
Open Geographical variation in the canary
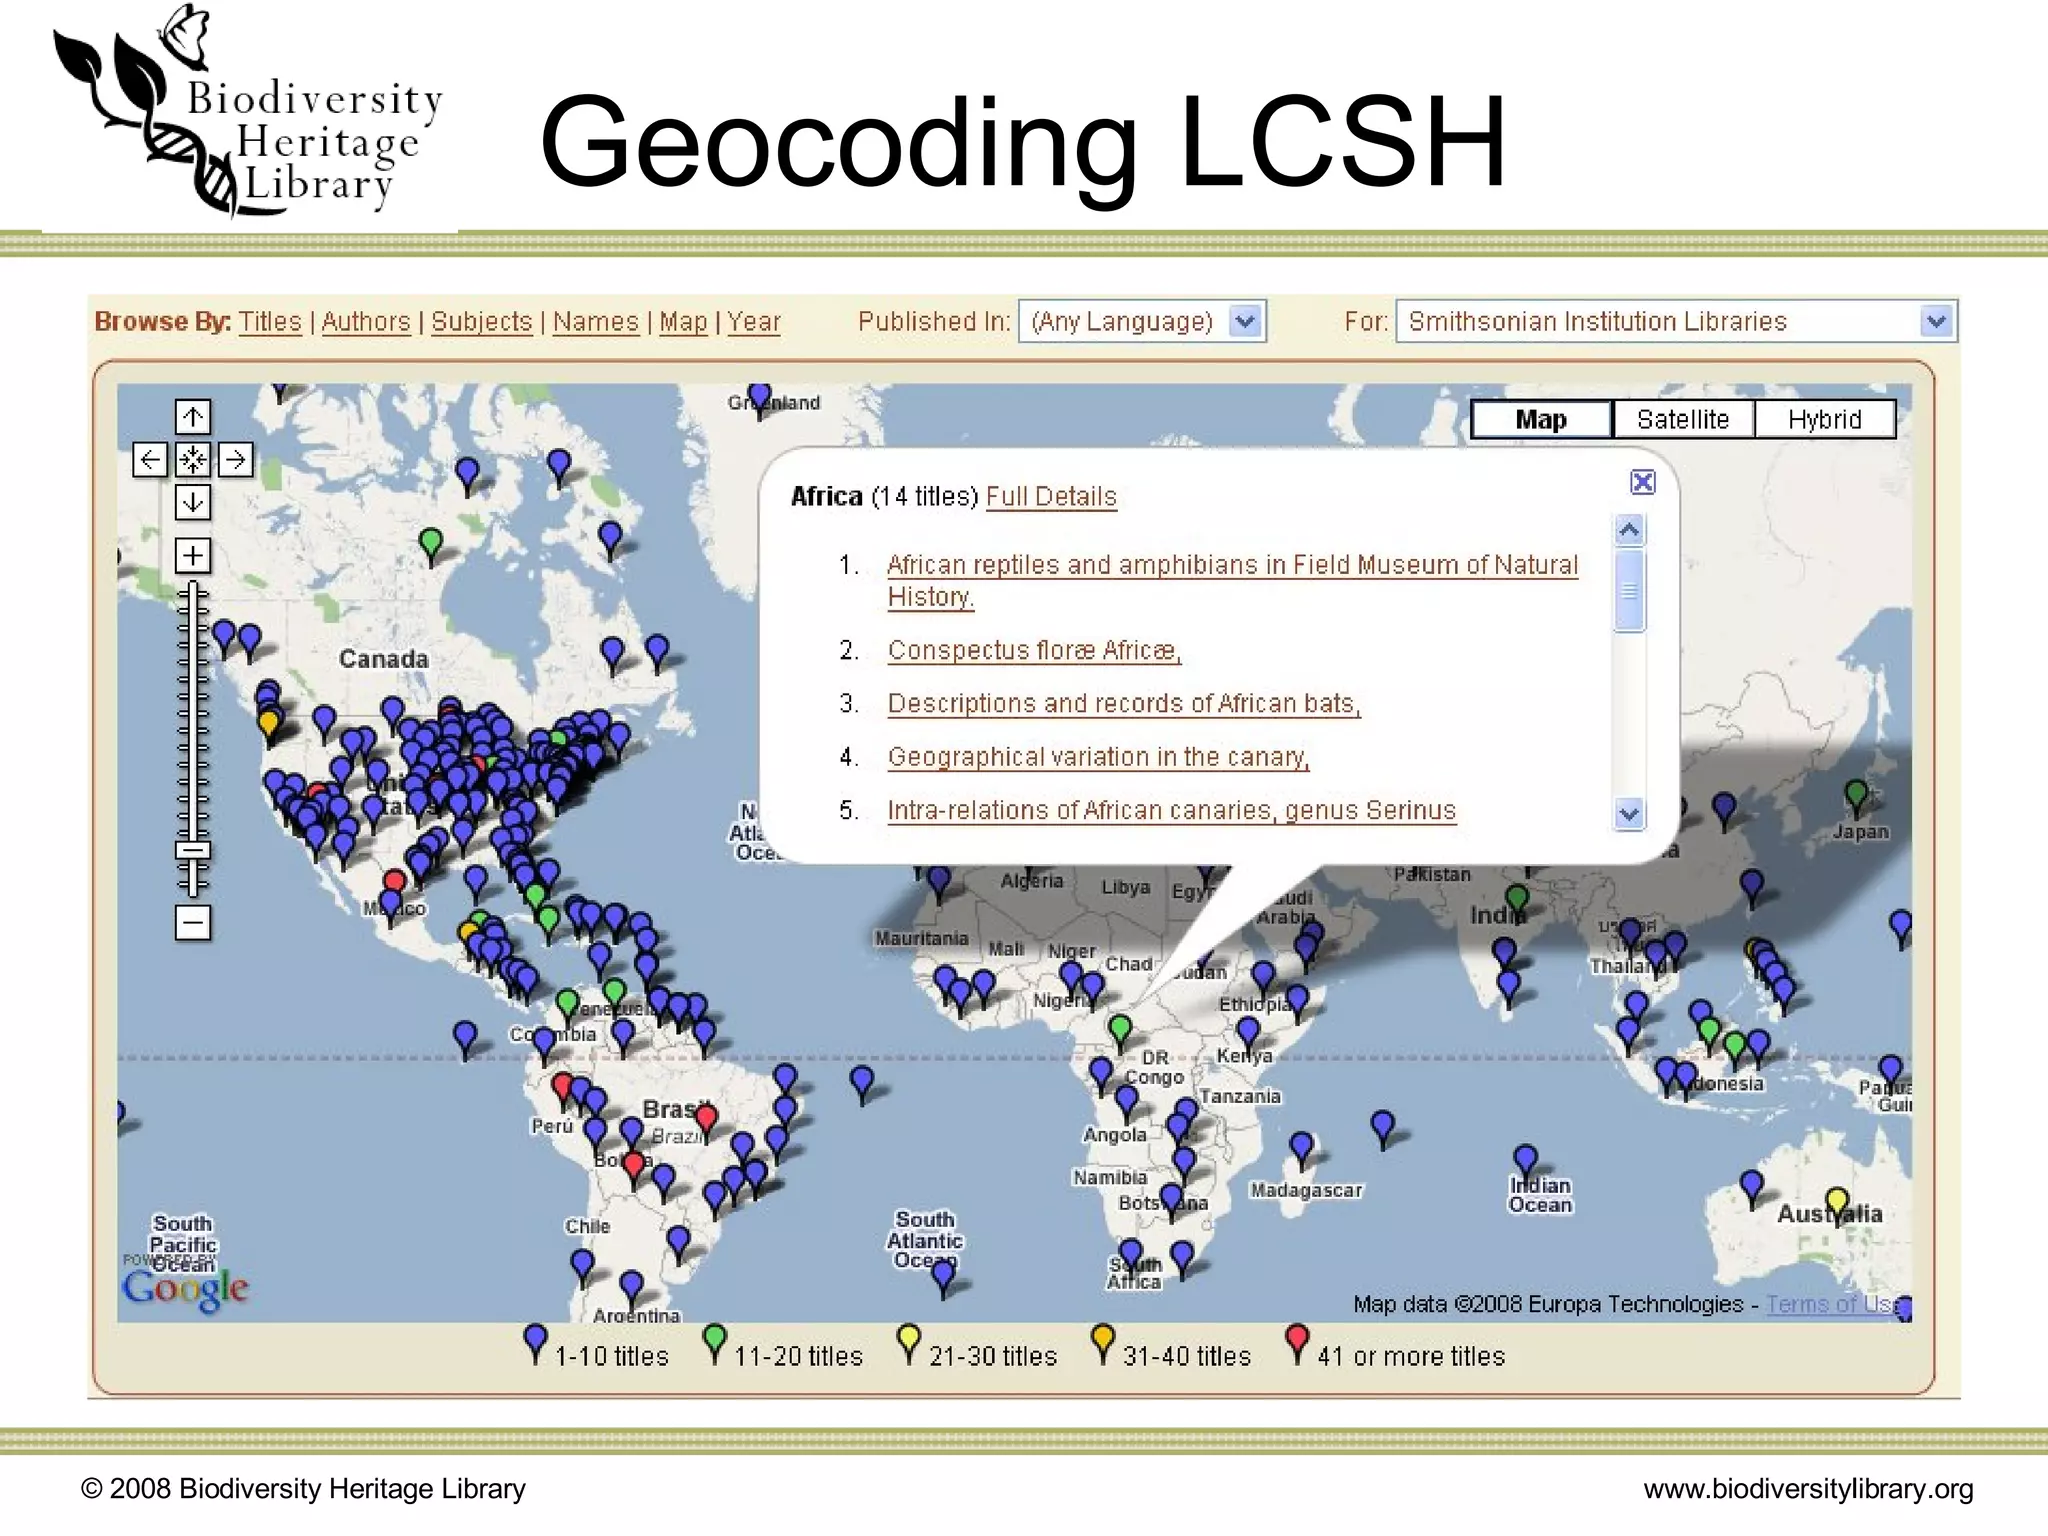(x=1098, y=757)
